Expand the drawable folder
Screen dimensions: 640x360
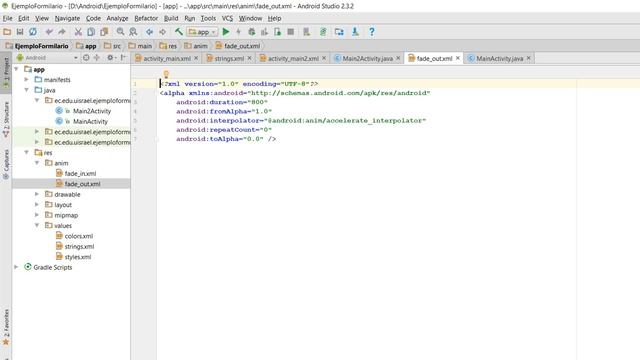[x=37, y=194]
